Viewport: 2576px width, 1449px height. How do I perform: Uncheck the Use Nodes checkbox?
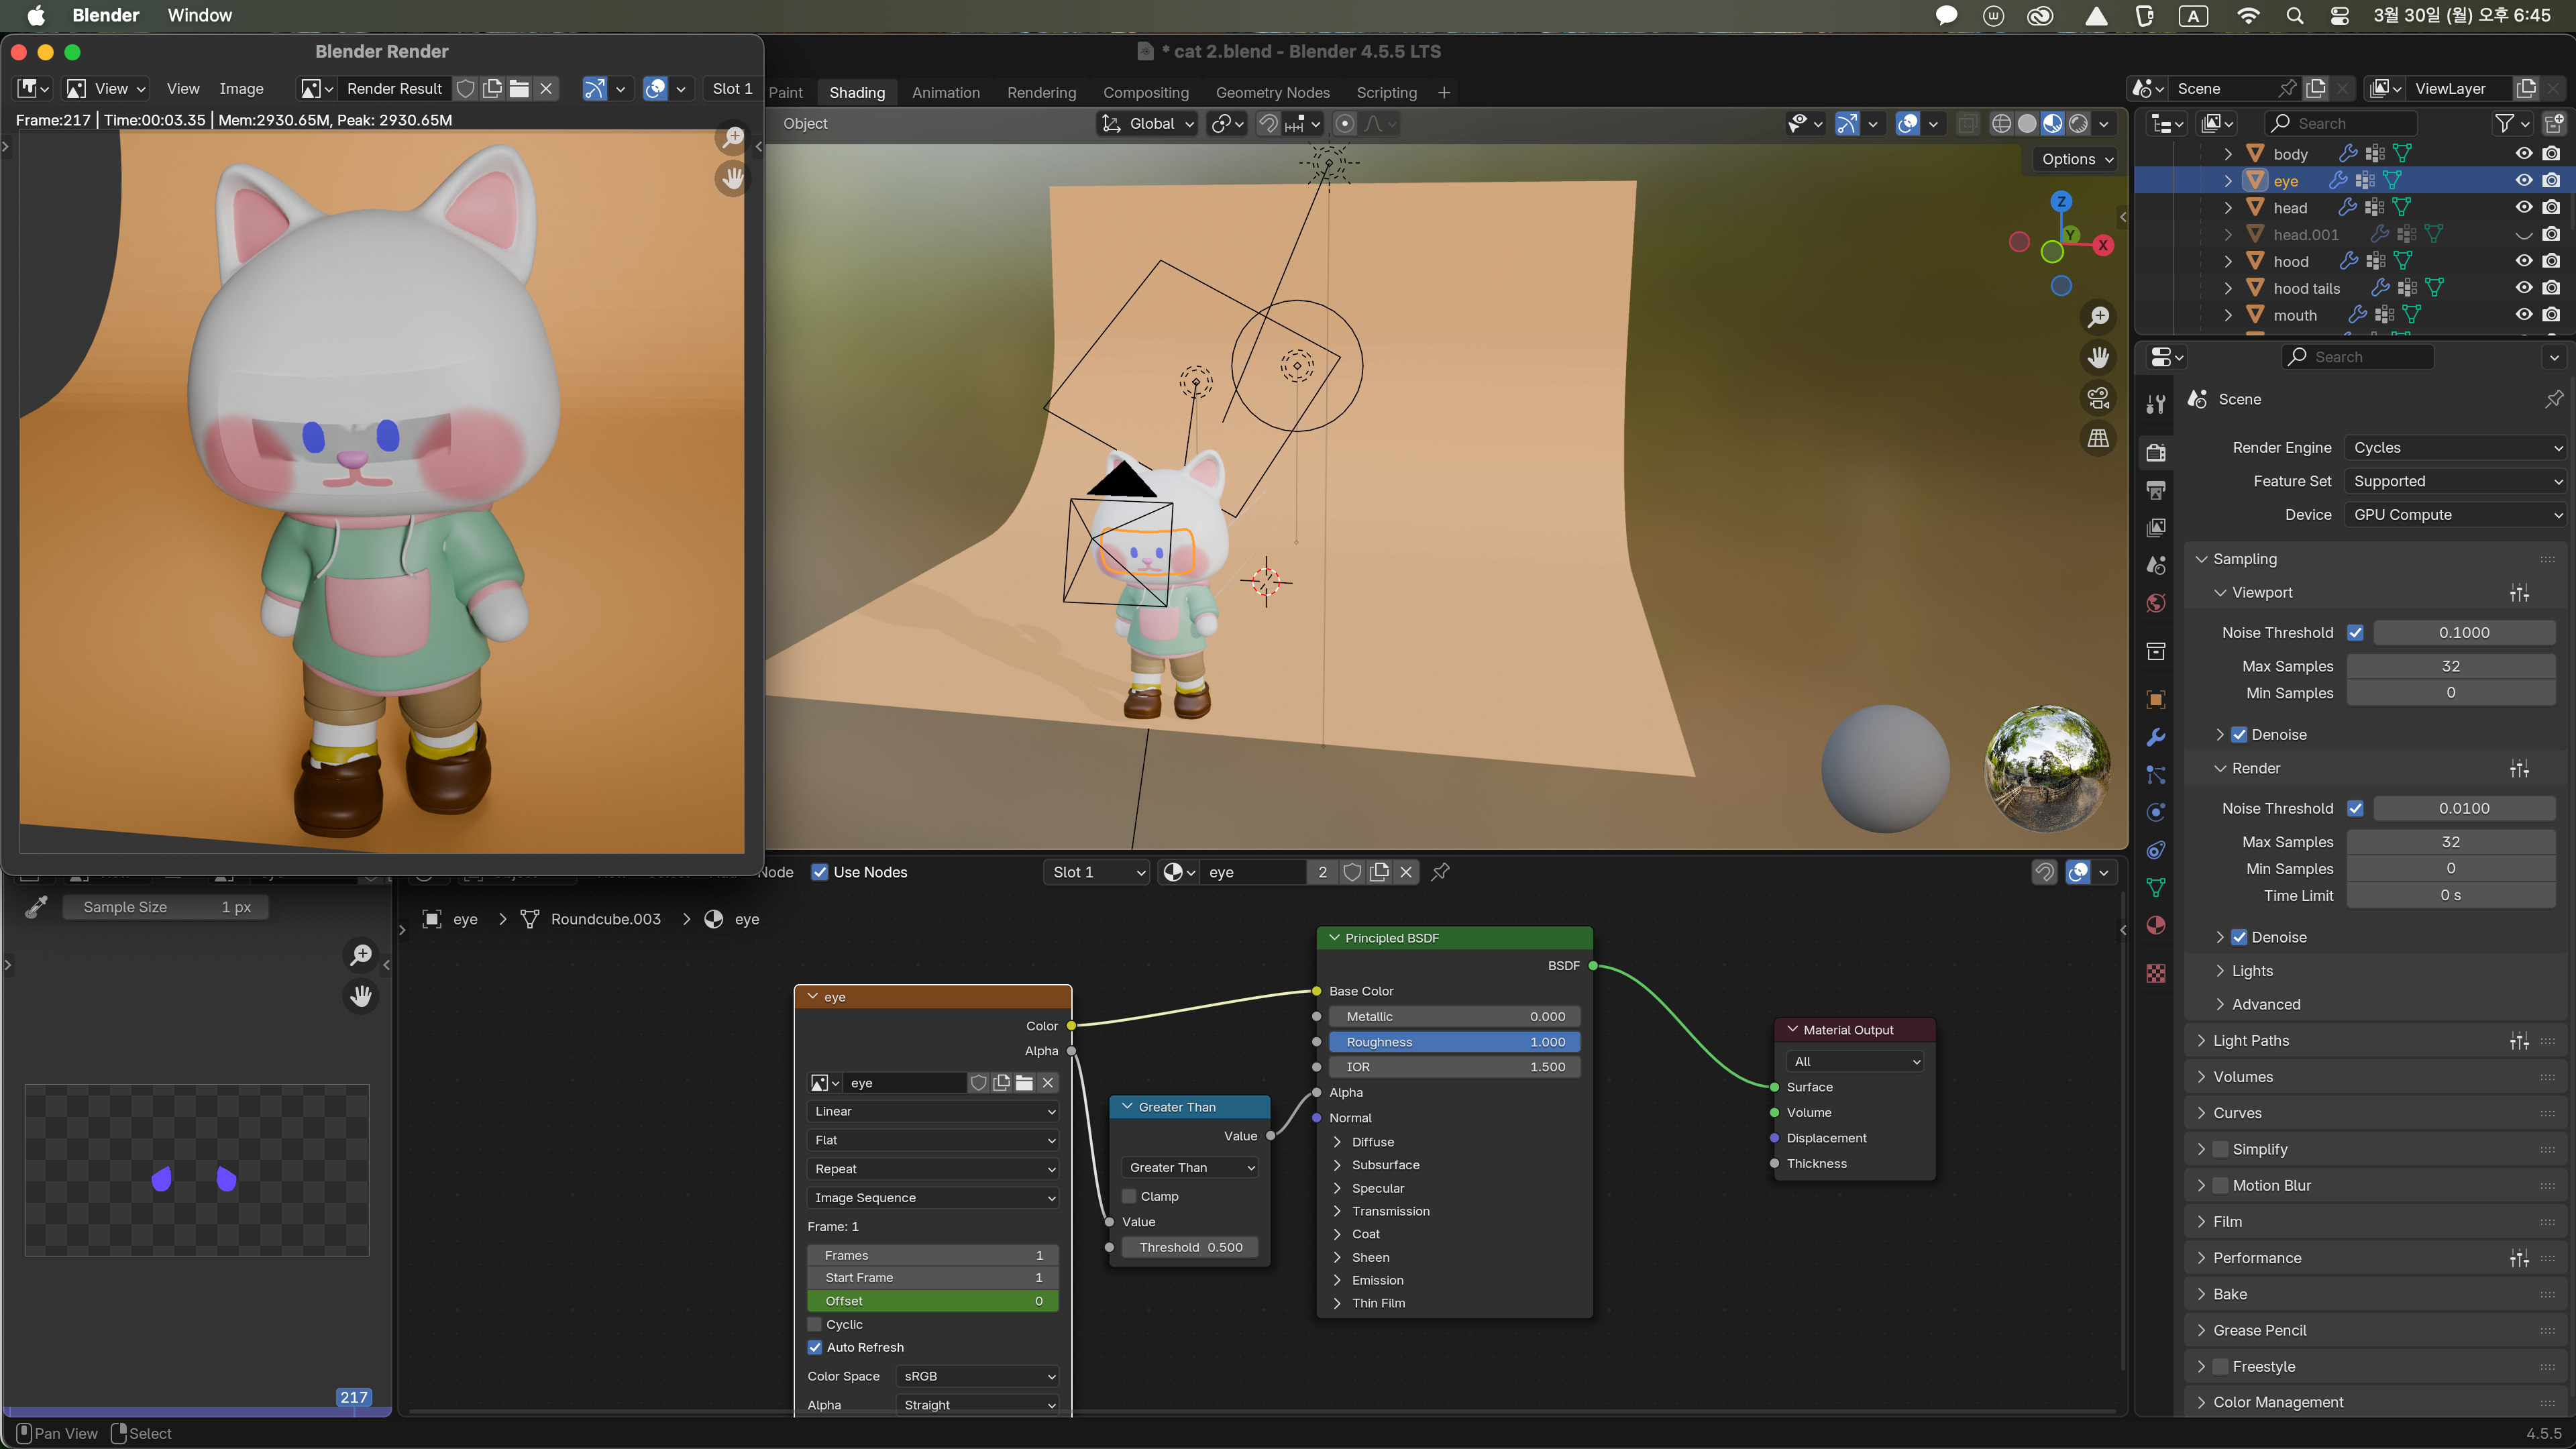(x=819, y=872)
